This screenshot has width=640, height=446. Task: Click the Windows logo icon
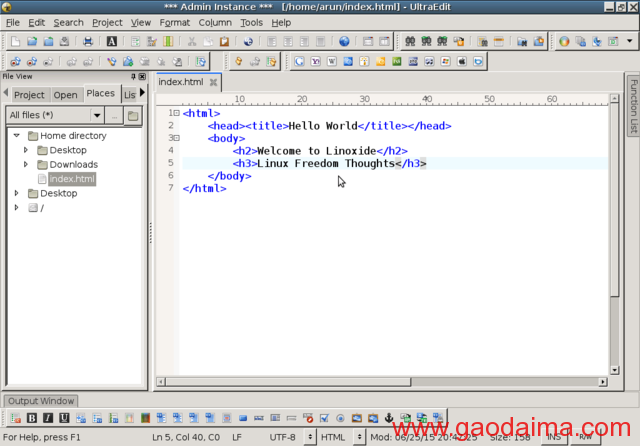445,62
